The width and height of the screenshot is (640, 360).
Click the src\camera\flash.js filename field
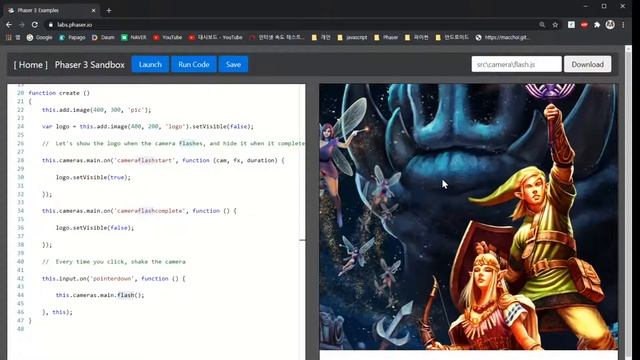coord(516,64)
